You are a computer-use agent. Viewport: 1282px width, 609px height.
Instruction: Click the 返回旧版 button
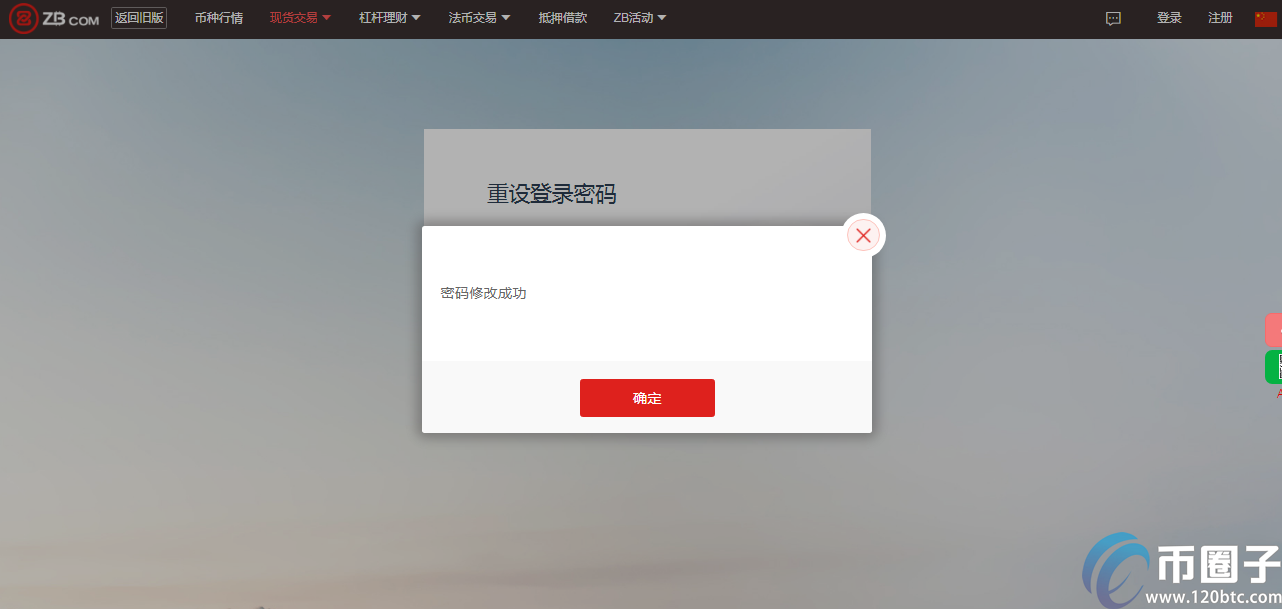click(139, 18)
